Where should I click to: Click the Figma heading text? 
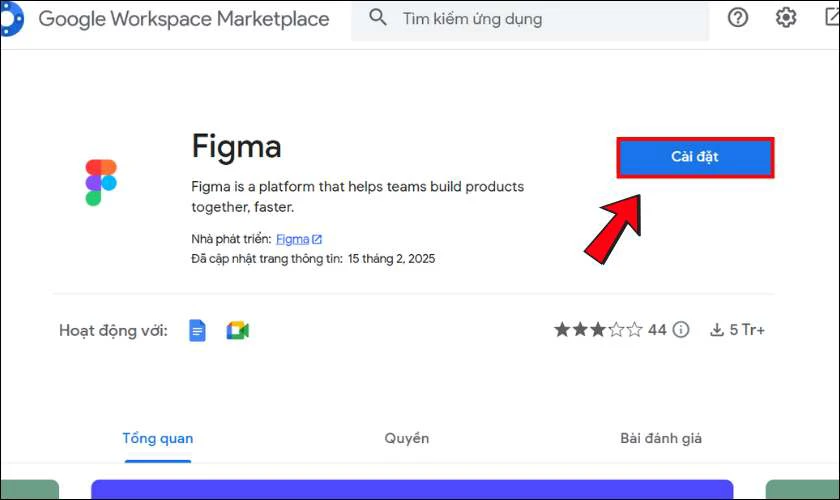(236, 146)
